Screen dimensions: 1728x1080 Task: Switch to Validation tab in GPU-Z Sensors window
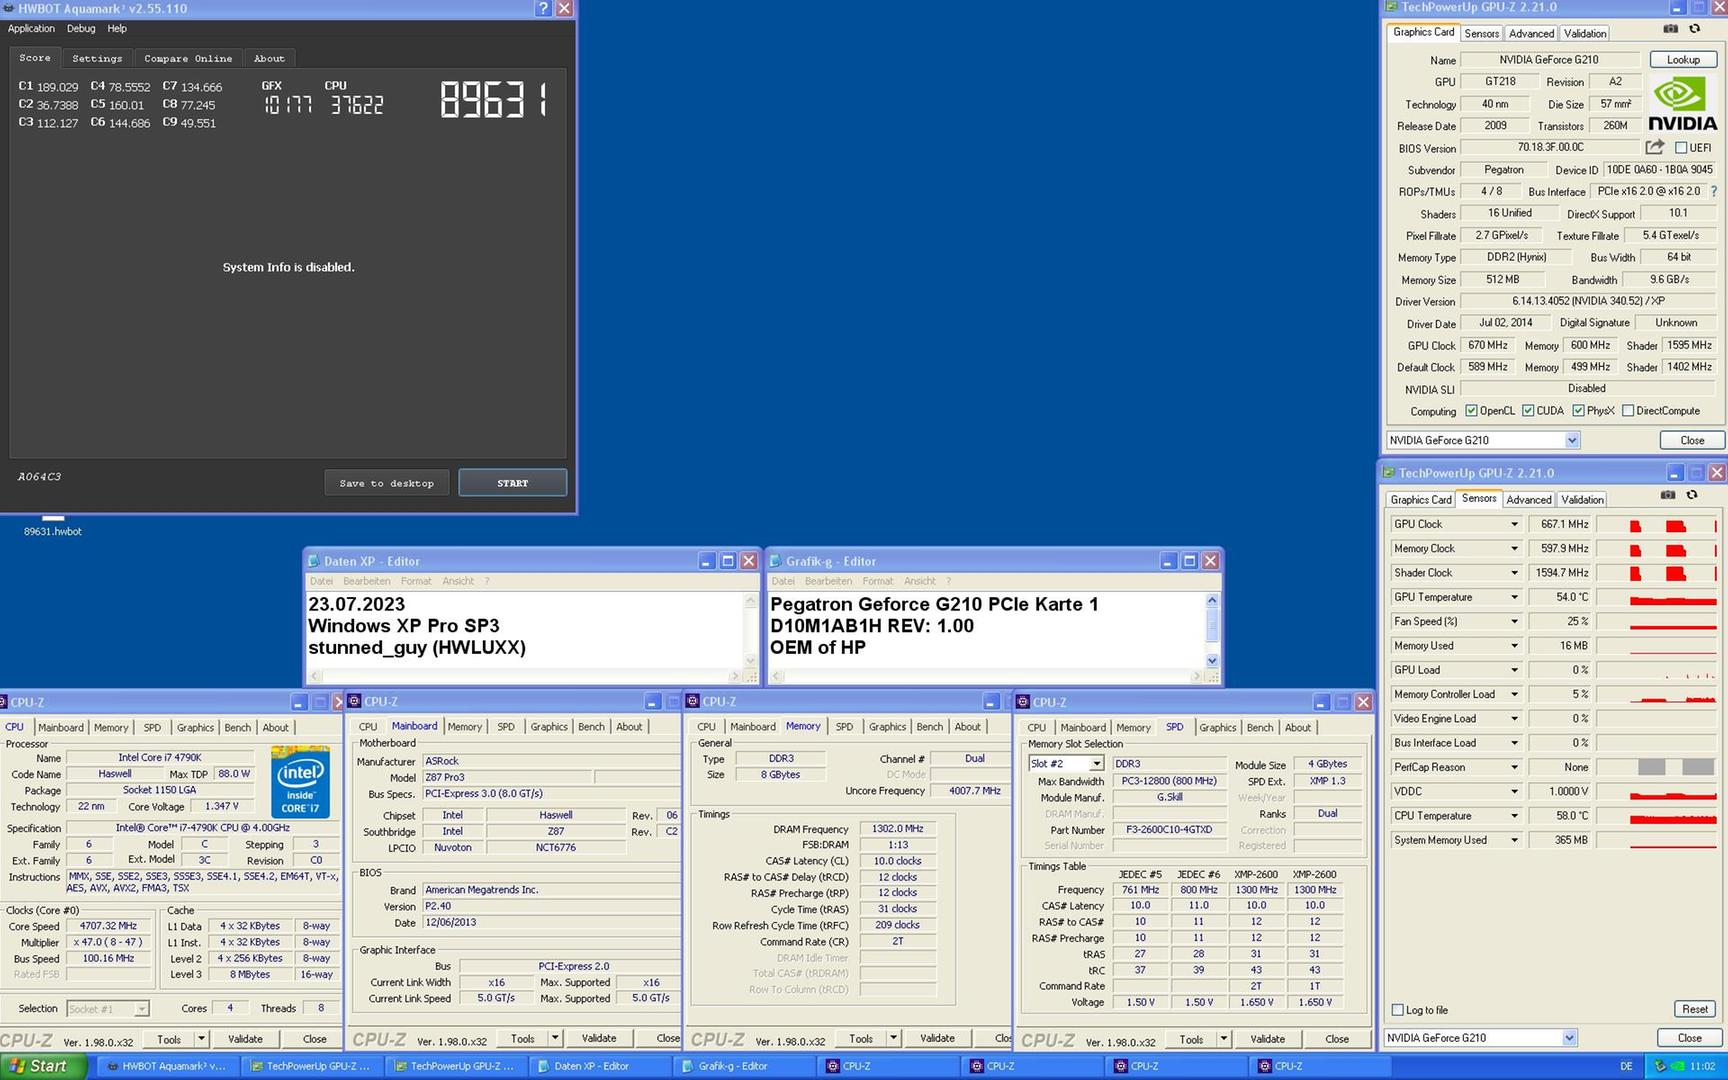point(1582,499)
